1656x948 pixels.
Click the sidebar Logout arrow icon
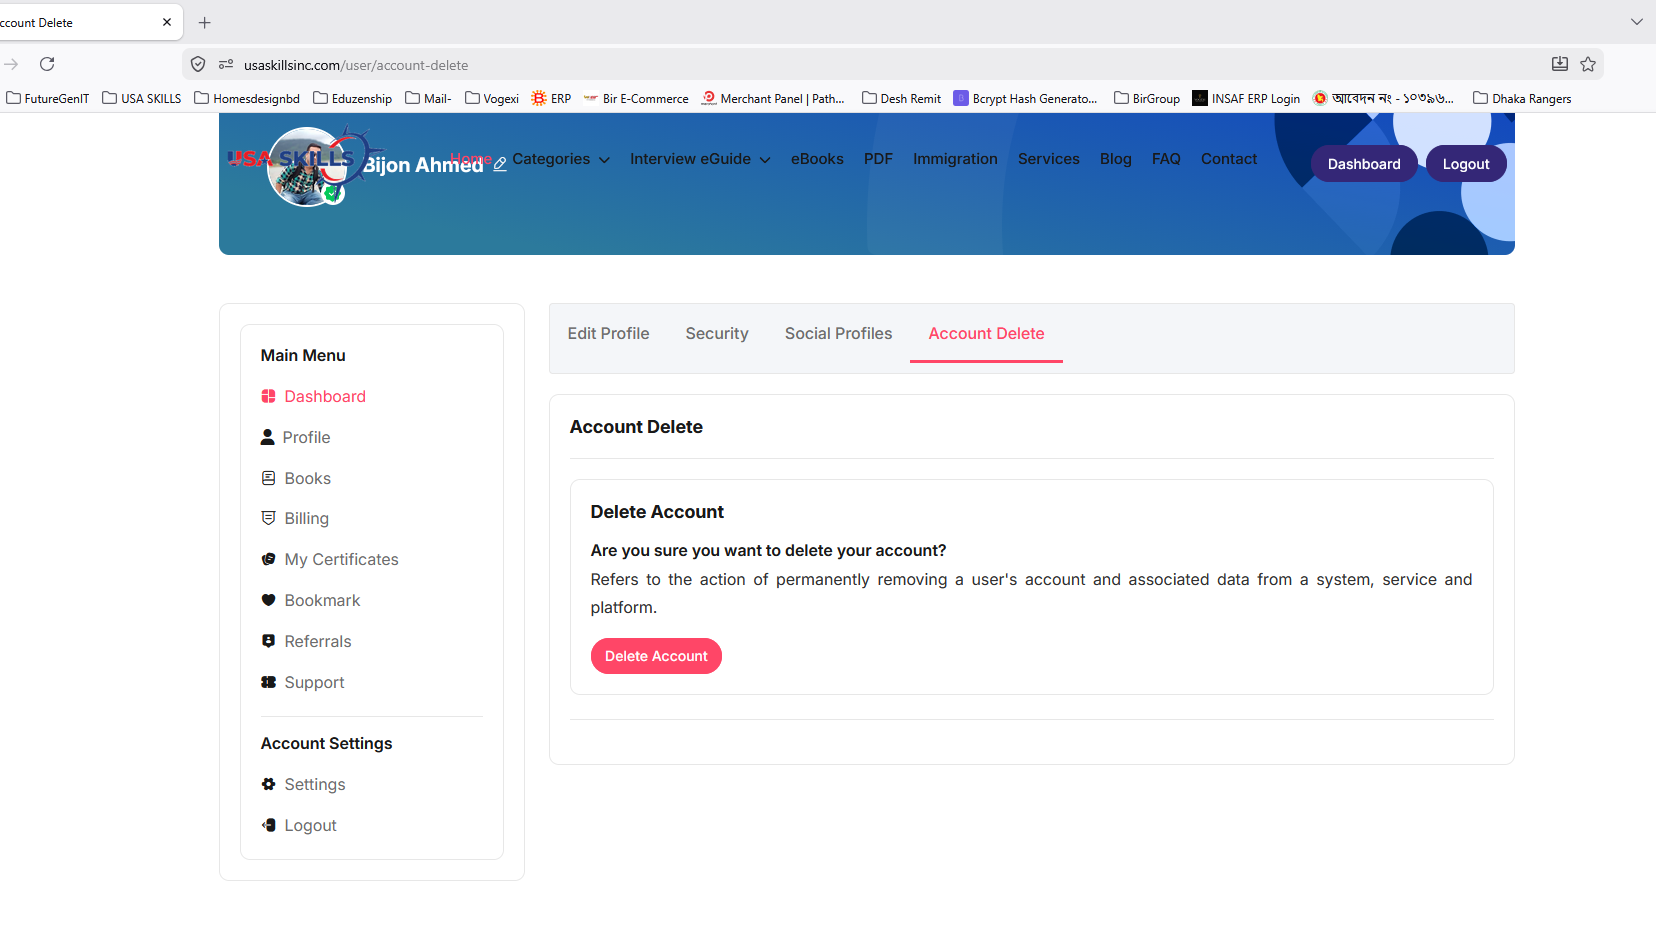(x=268, y=825)
